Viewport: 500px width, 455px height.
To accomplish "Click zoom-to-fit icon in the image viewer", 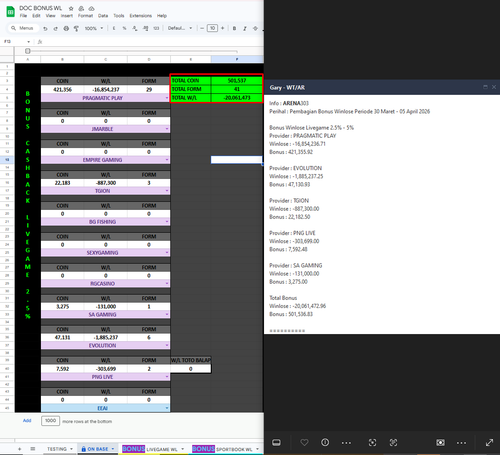I will (372, 442).
